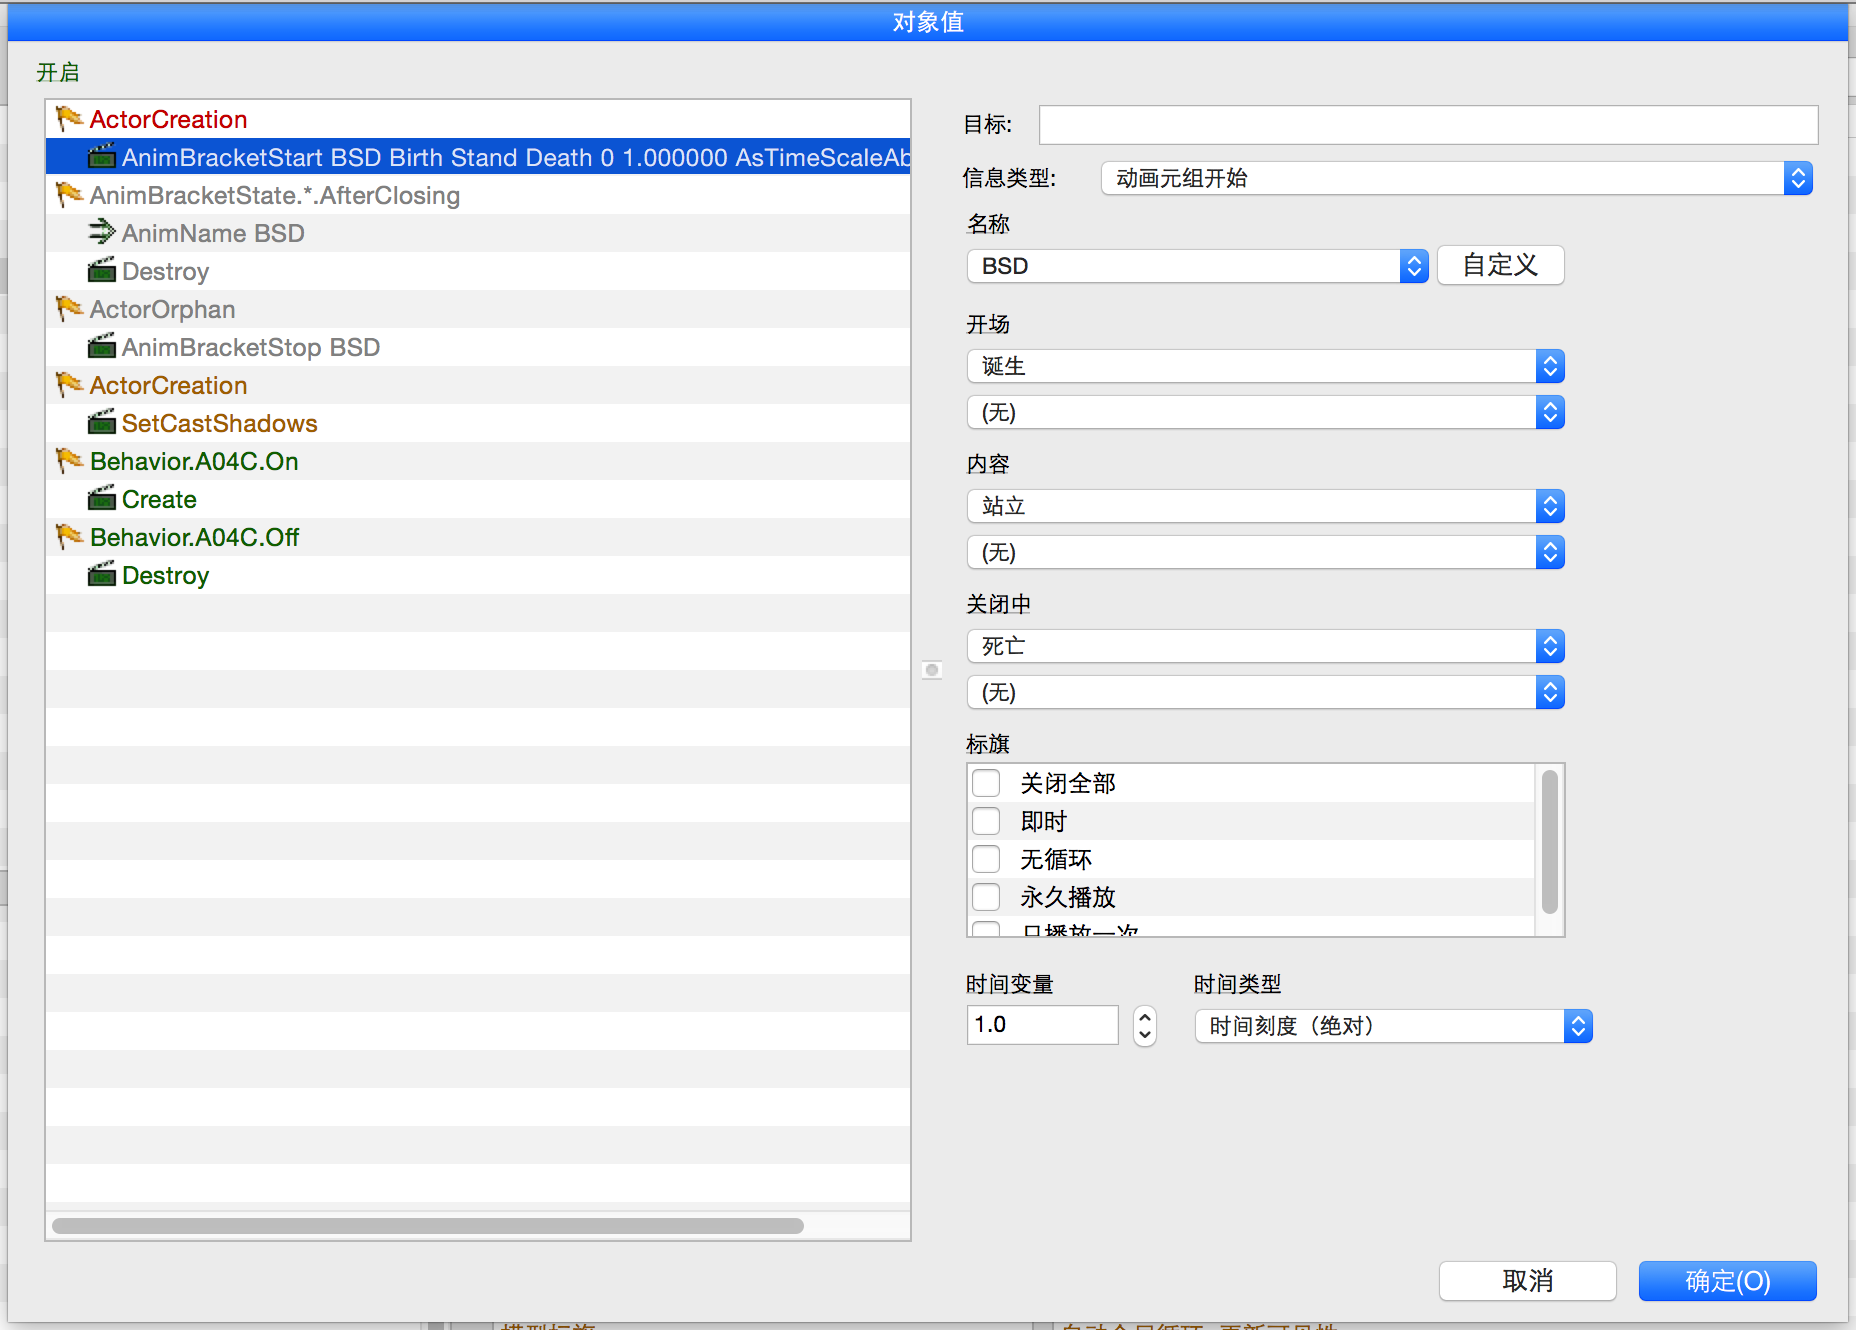Select the green Destroy message row
Viewport: 1856px width, 1330px height.
pyautogui.click(x=478, y=575)
